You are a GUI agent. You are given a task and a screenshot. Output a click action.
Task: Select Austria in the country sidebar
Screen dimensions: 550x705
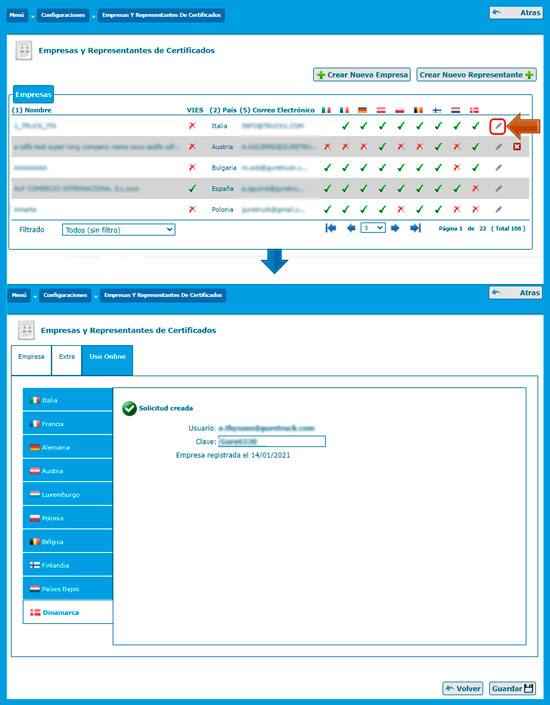[x=67, y=471]
